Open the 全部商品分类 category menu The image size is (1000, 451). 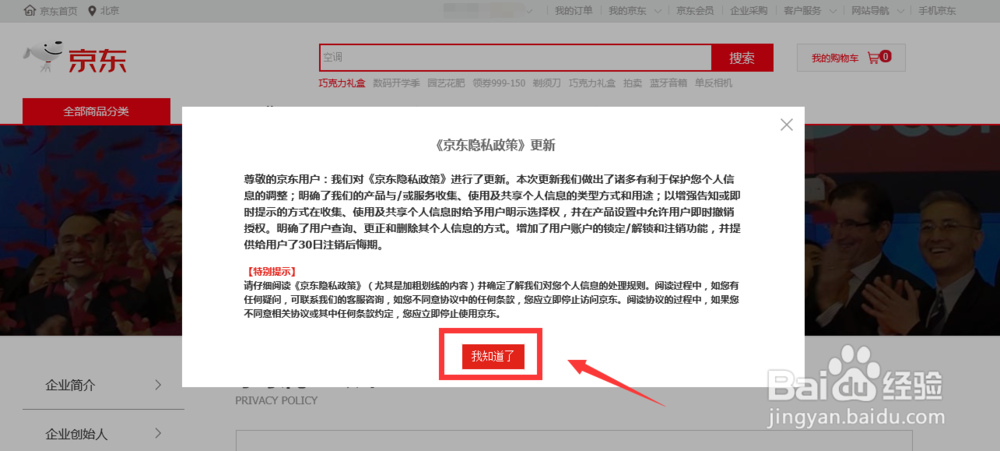click(96, 111)
